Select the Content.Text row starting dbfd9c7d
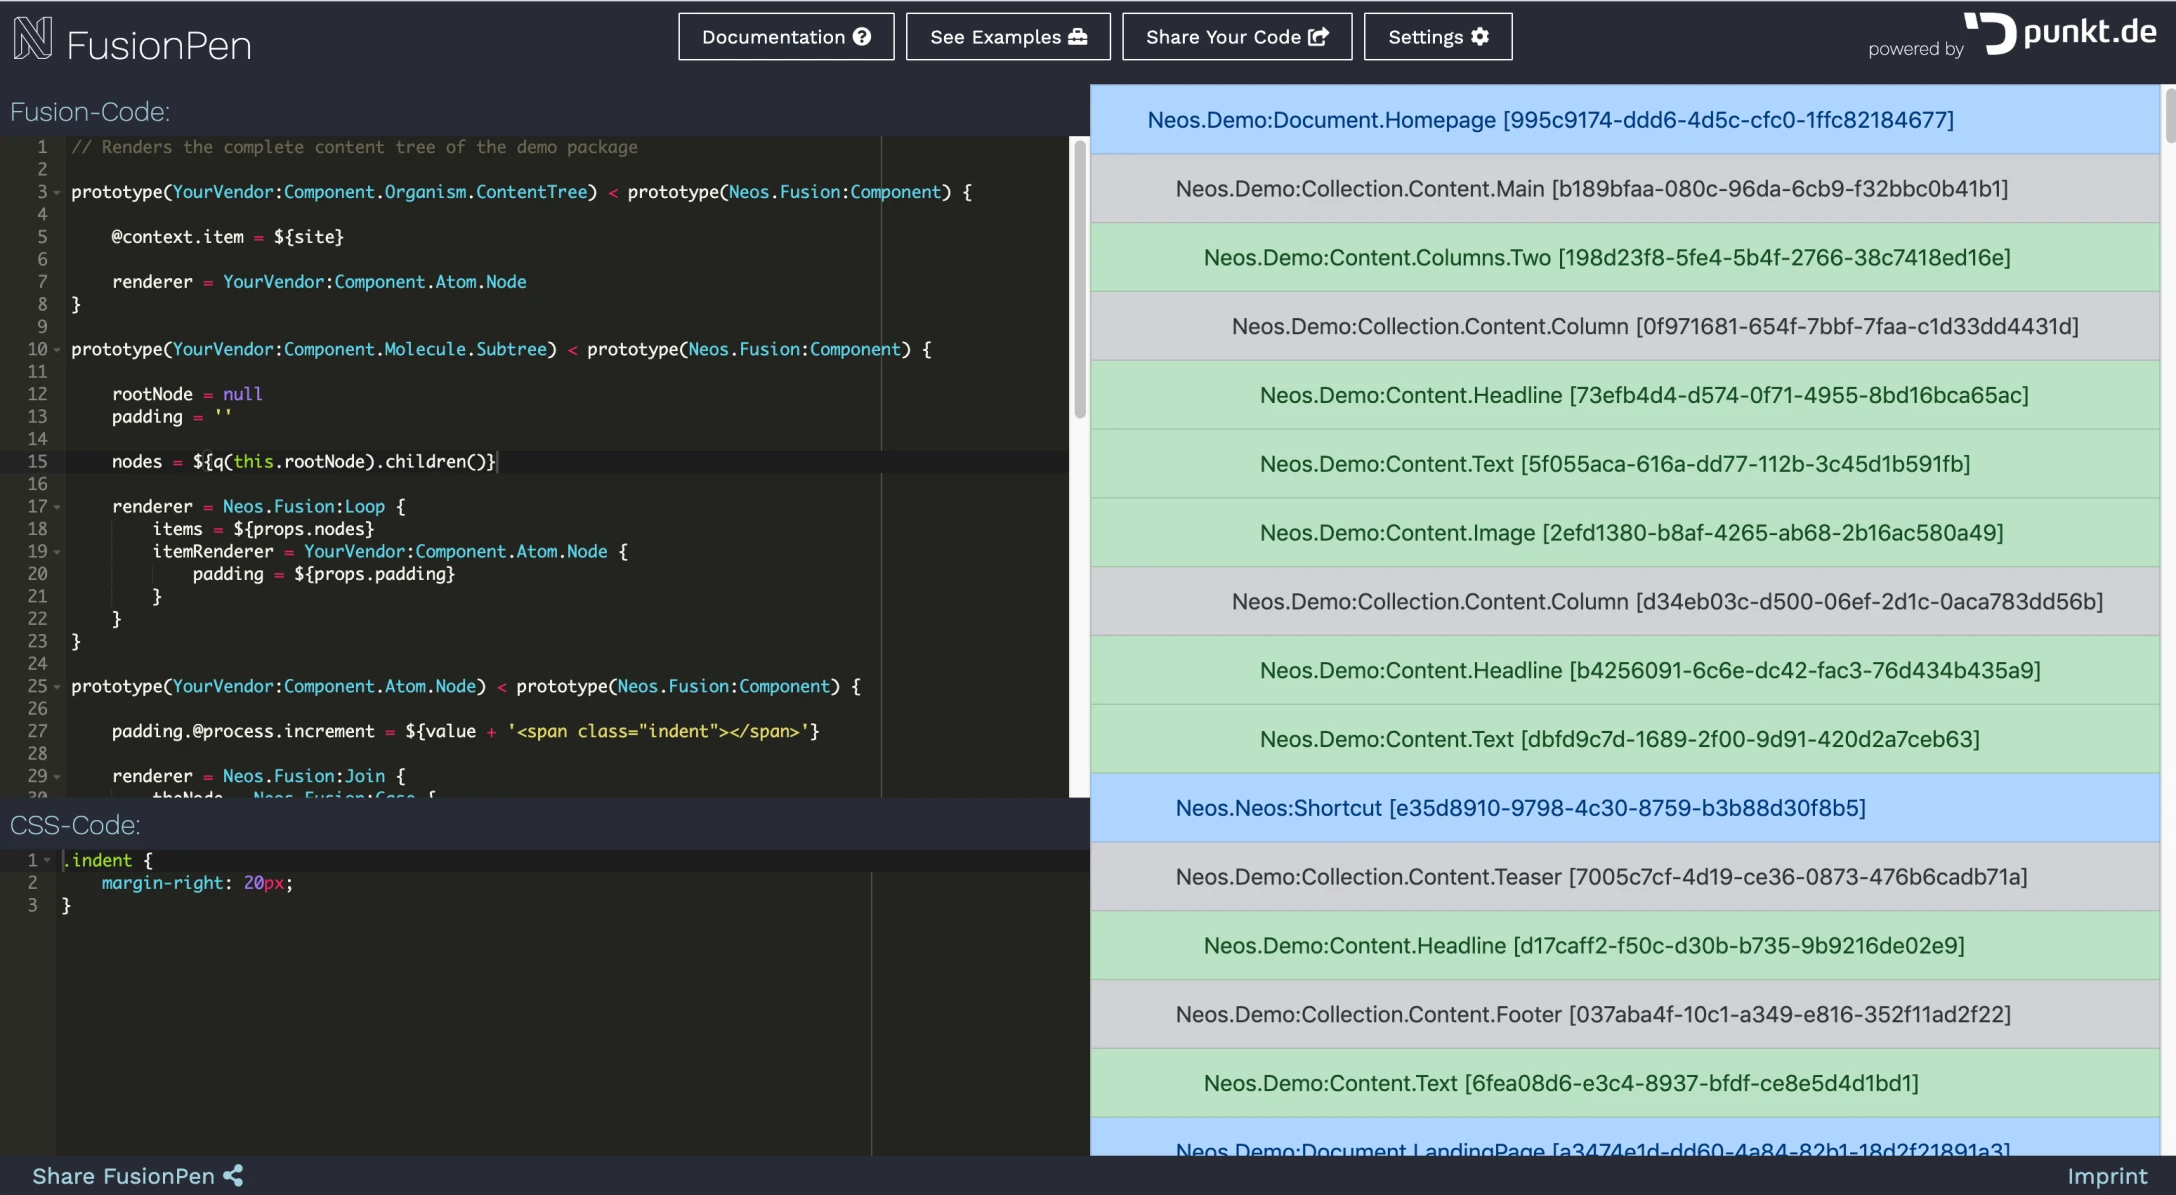This screenshot has height=1195, width=2176. pos(1625,740)
